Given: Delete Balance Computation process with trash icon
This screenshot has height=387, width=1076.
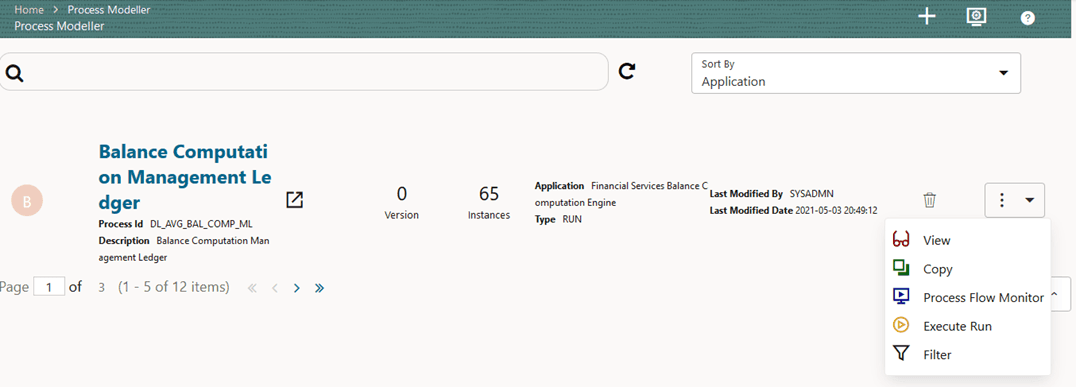Looking at the screenshot, I should coord(930,200).
